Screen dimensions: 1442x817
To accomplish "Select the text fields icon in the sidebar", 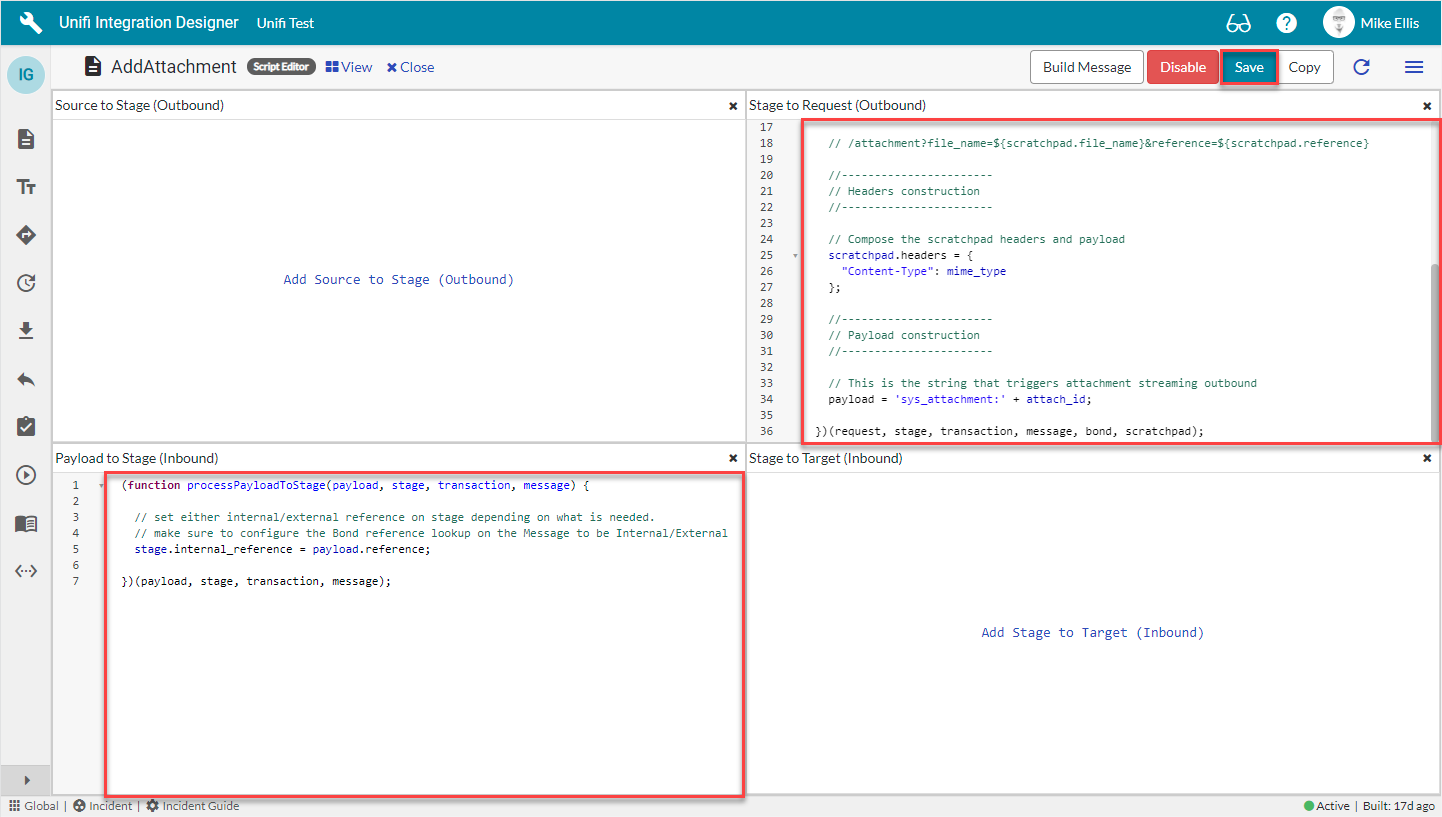I will (x=26, y=187).
